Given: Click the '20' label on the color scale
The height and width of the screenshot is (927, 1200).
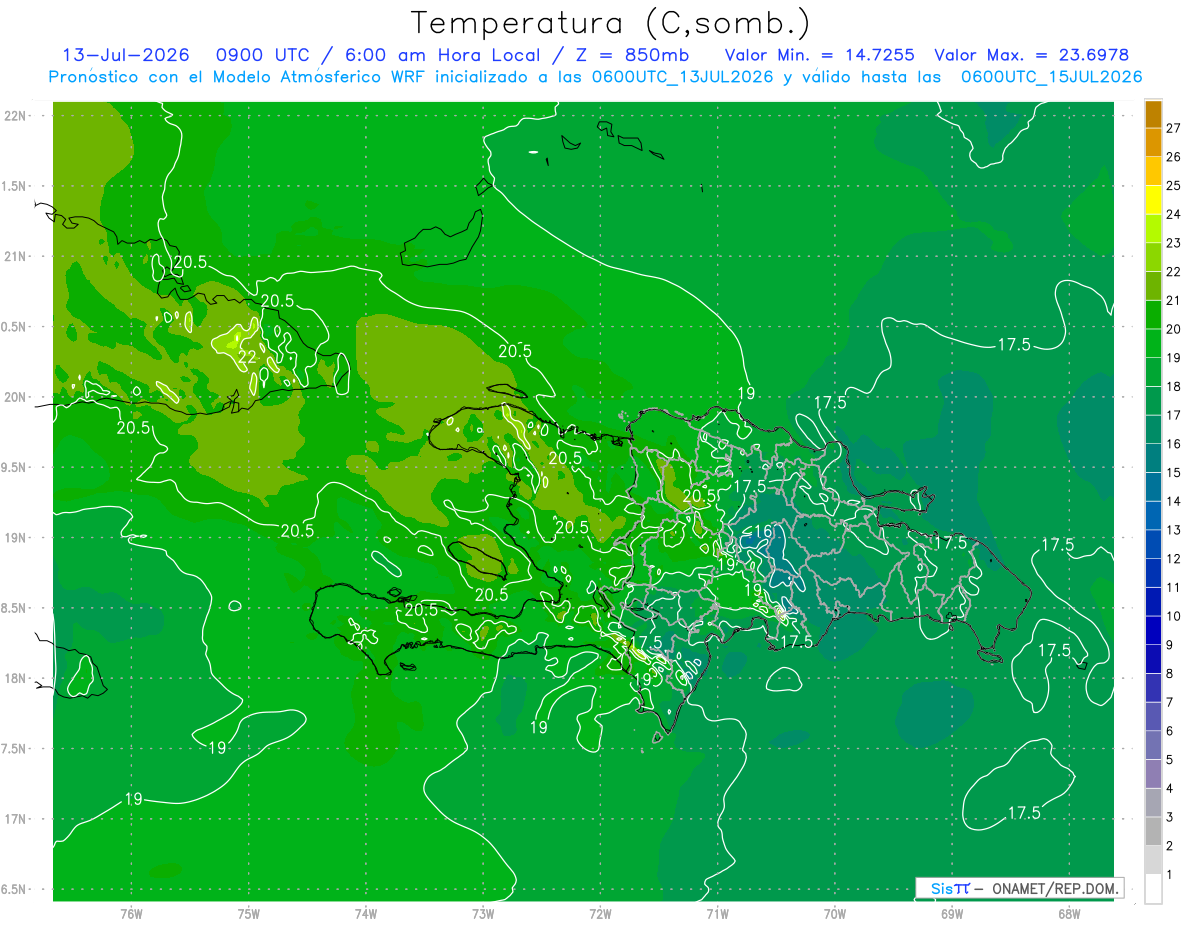Looking at the screenshot, I should point(1174,329).
